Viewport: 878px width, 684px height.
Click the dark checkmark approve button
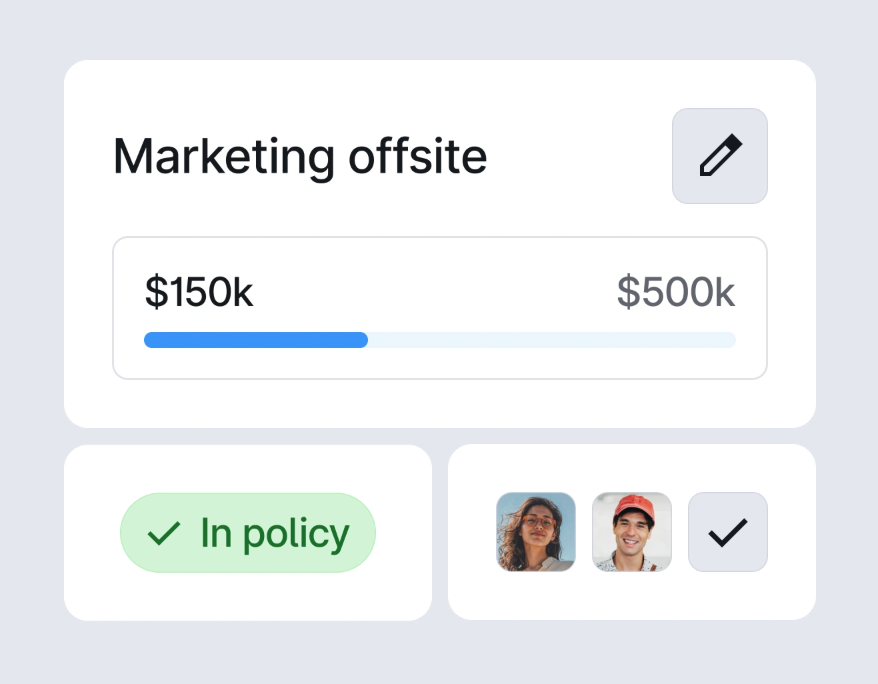[728, 532]
